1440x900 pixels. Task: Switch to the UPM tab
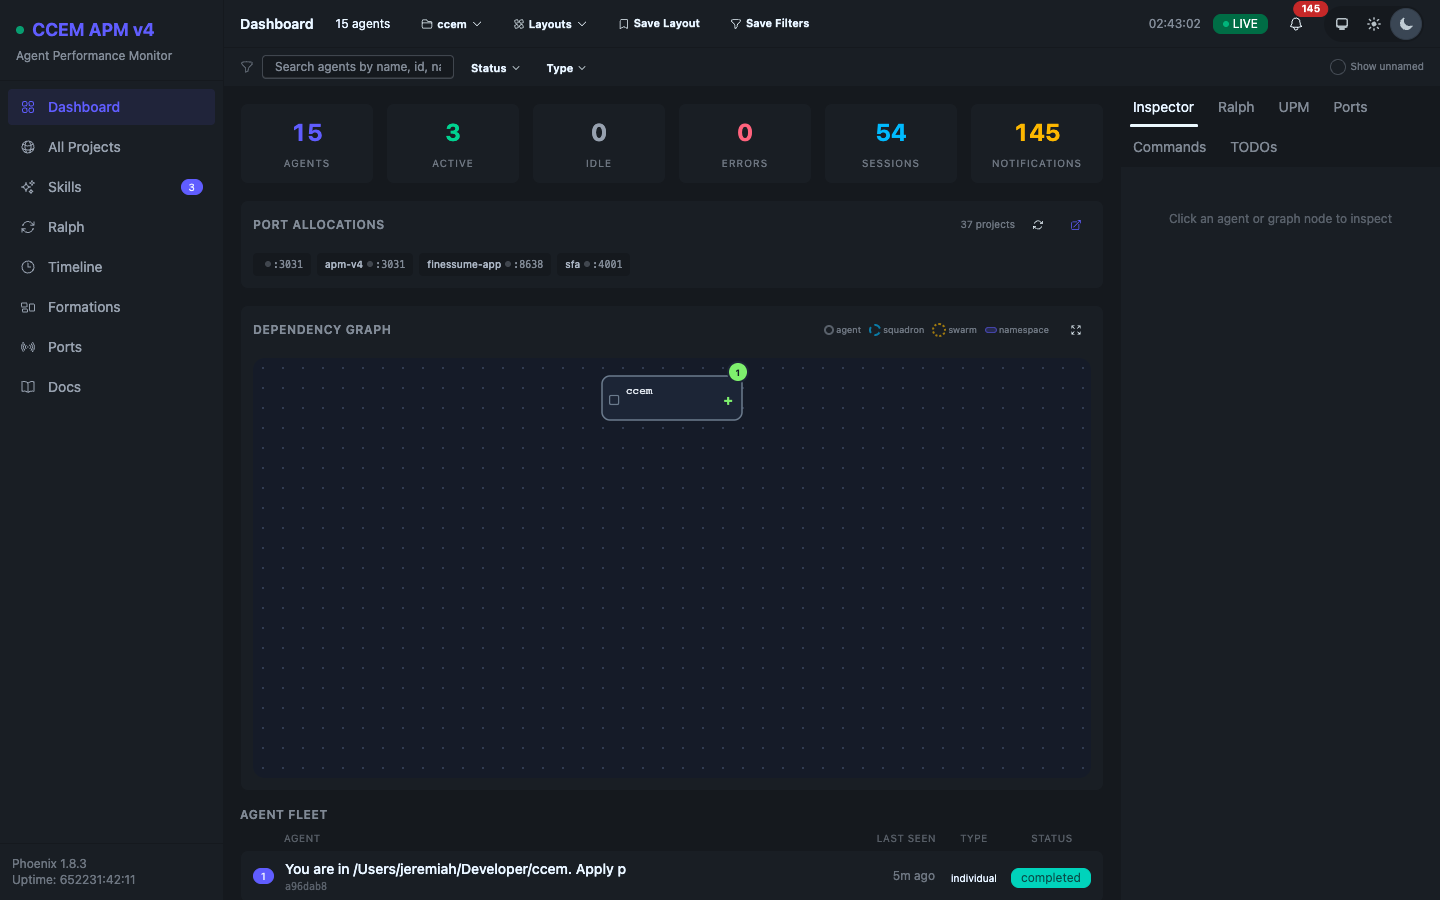(1293, 107)
